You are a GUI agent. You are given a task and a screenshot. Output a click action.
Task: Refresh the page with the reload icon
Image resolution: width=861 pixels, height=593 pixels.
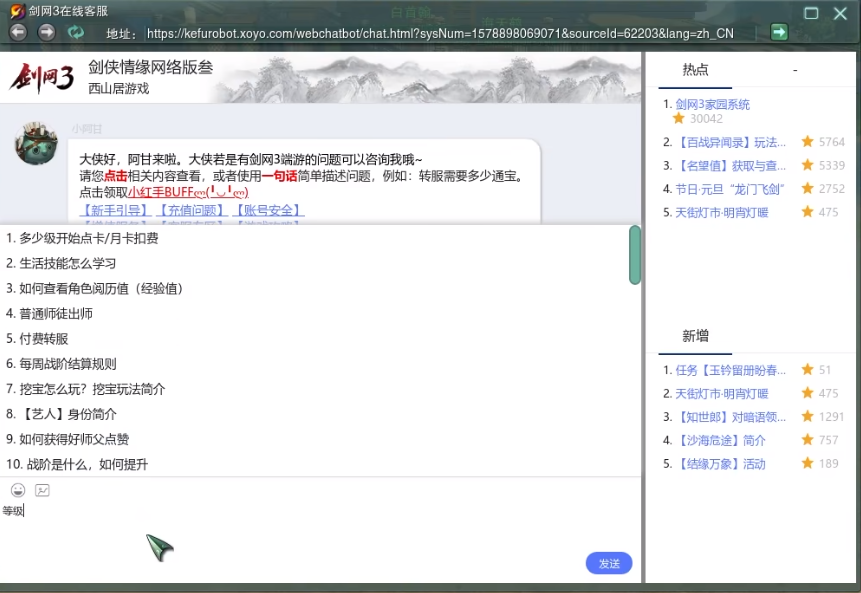[76, 32]
